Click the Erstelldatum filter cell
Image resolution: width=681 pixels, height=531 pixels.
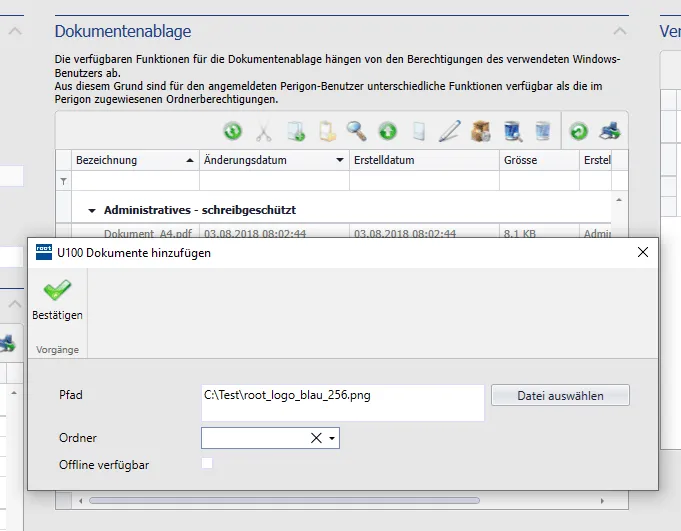[x=424, y=181]
